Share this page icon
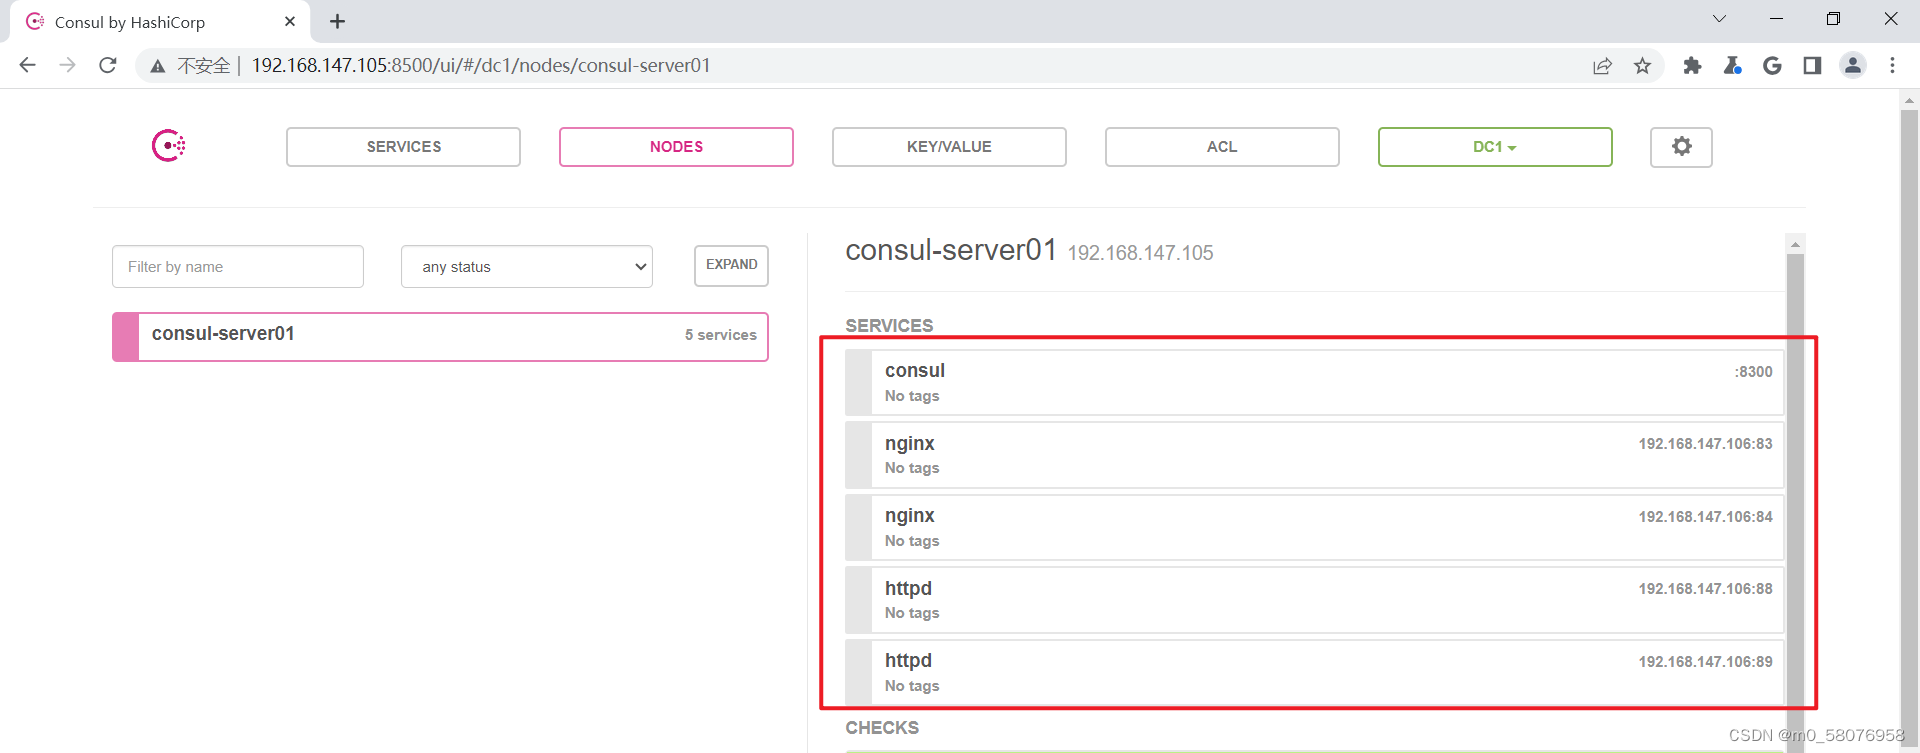The height and width of the screenshot is (753, 1920). coord(1602,66)
